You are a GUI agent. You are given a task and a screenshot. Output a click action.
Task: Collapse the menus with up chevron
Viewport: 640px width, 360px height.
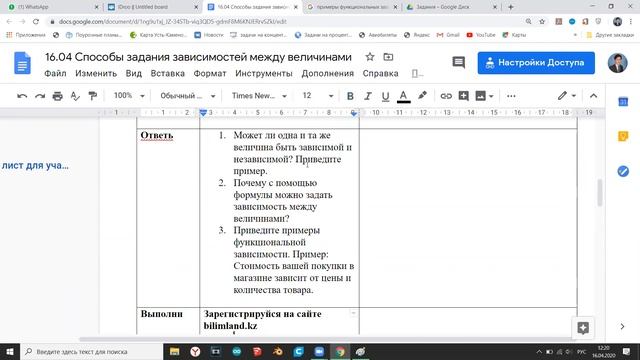tap(593, 96)
